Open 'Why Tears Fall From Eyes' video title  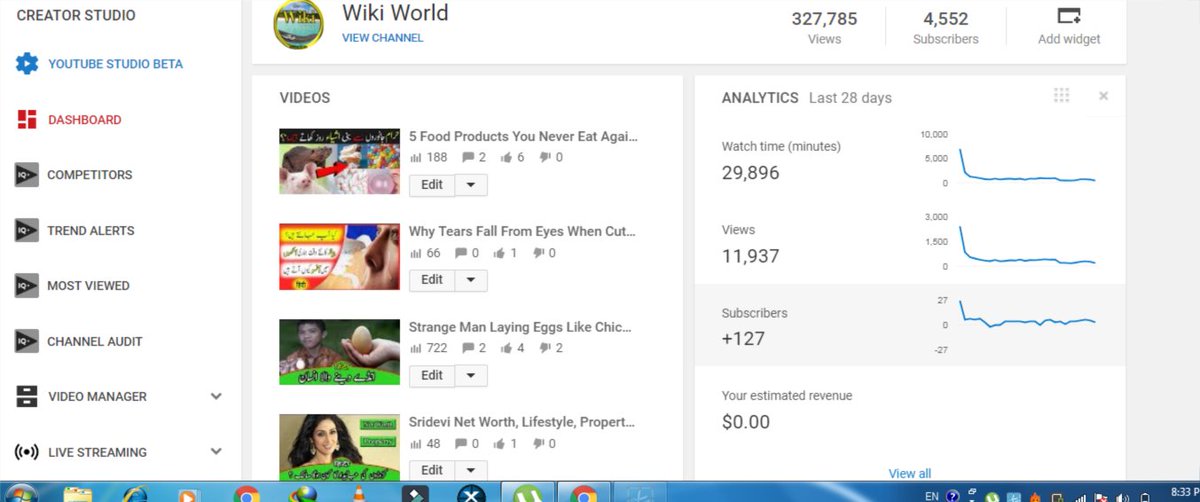pyautogui.click(x=522, y=231)
